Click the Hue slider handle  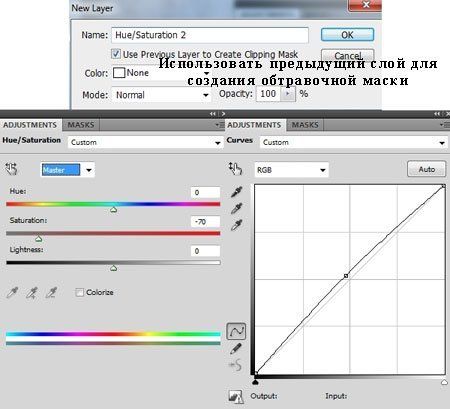coord(113,210)
